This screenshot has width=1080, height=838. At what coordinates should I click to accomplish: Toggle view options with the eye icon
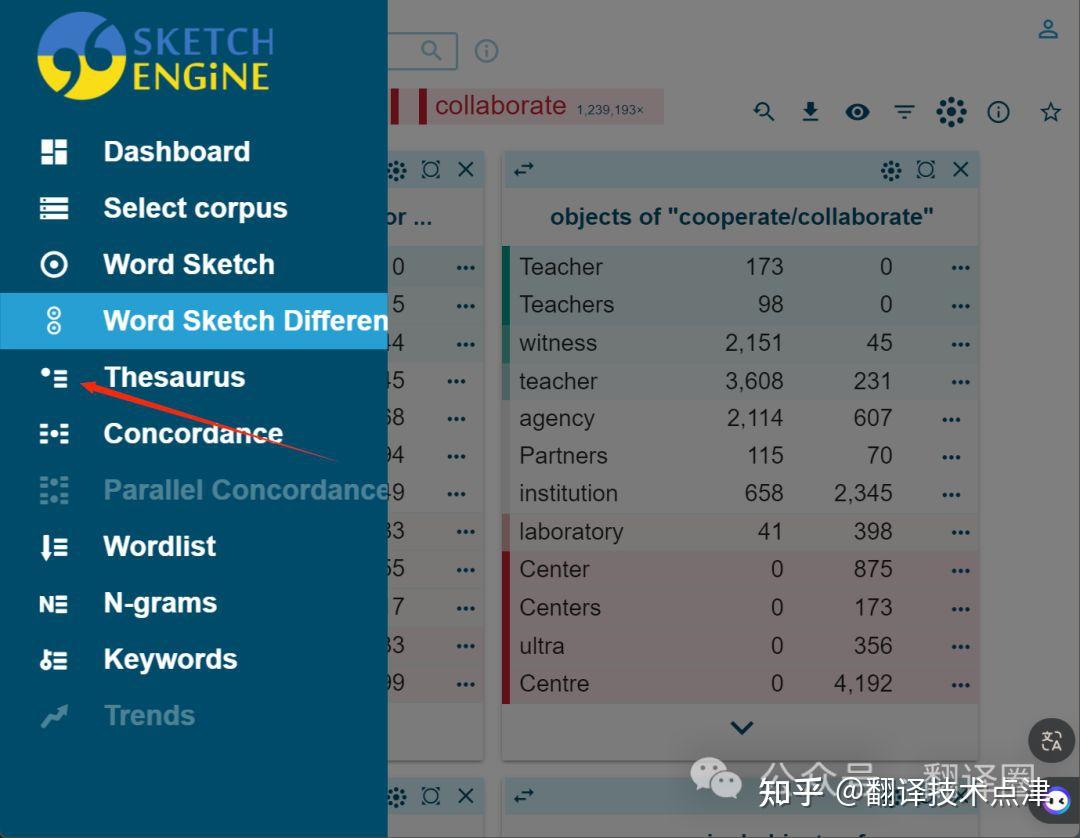[x=857, y=112]
